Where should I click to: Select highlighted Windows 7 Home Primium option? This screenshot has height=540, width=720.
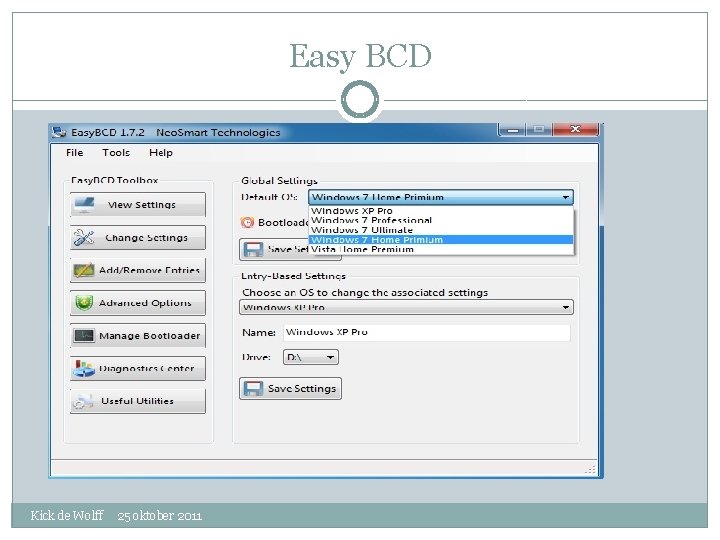(441, 240)
